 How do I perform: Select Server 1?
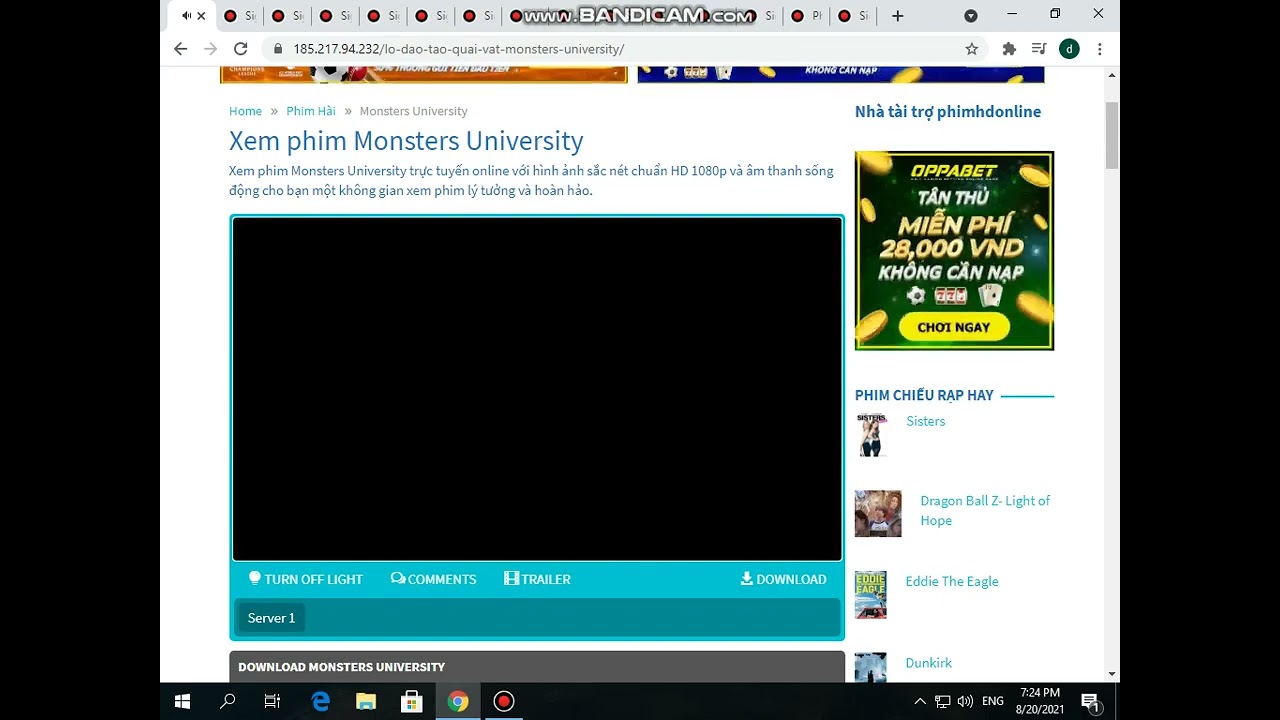click(271, 618)
